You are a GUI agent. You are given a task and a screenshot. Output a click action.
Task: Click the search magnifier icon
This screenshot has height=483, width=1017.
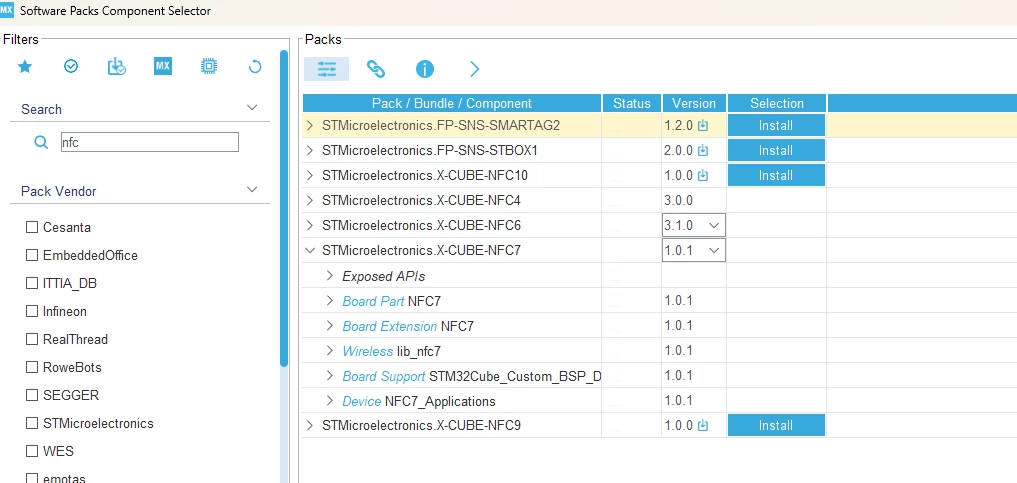pos(41,142)
